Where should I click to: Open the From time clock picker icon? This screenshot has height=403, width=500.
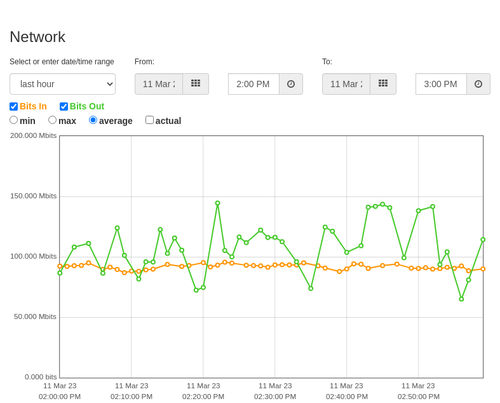point(291,84)
